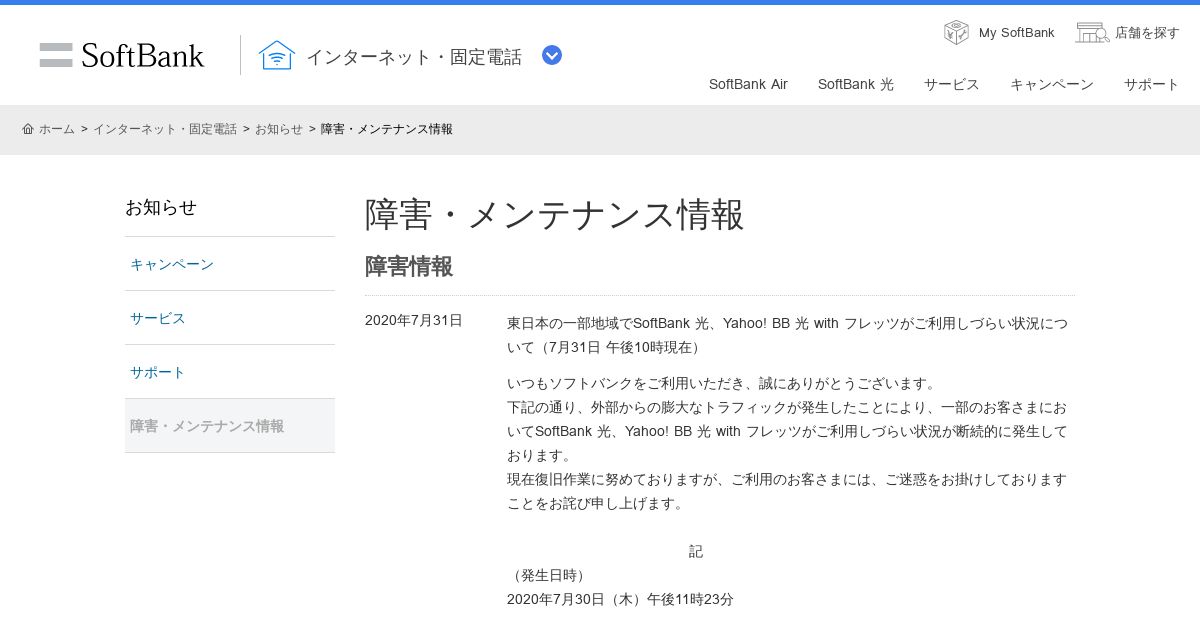
Task: Click the home icon in breadcrumb
Action: click(28, 129)
